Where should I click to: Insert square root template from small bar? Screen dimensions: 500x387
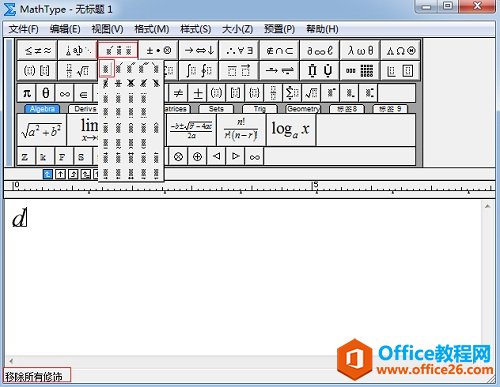(311, 93)
